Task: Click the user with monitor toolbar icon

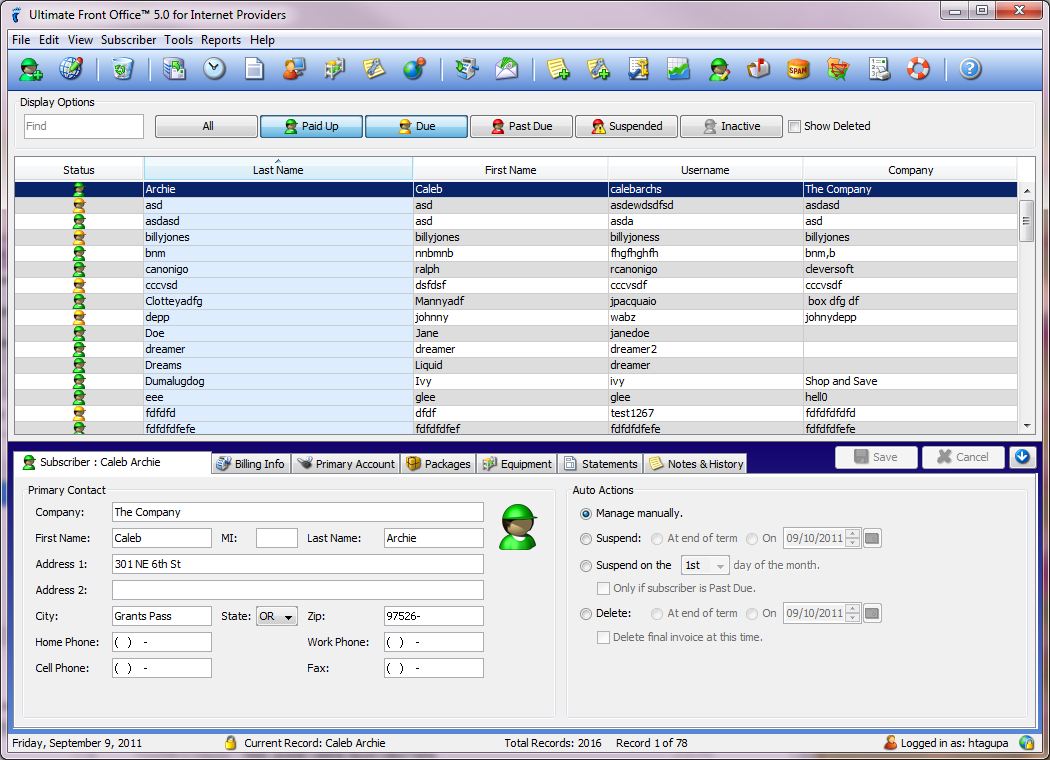Action: [x=294, y=69]
